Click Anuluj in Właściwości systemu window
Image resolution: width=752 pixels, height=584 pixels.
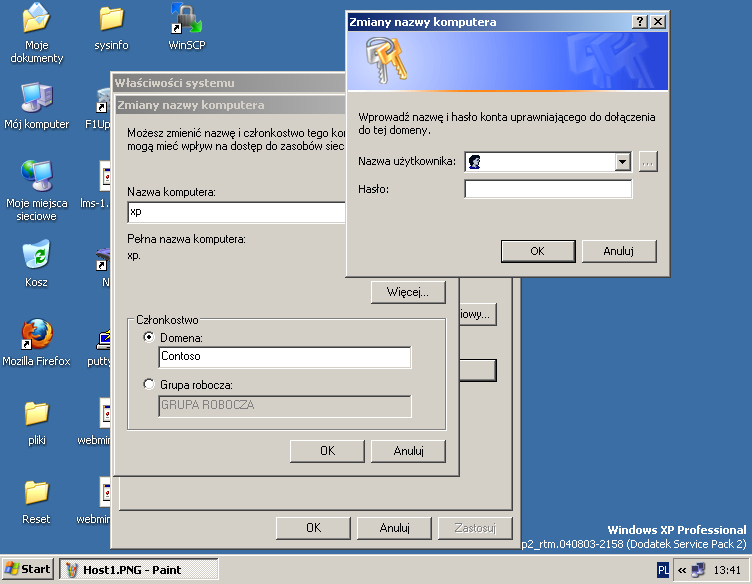point(394,528)
